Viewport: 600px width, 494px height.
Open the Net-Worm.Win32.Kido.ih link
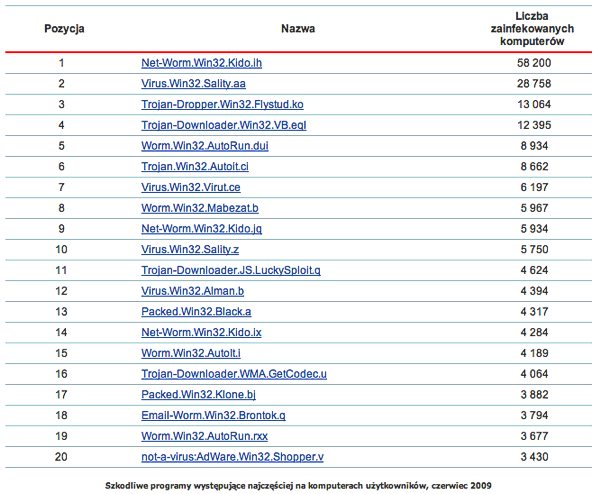(202, 63)
